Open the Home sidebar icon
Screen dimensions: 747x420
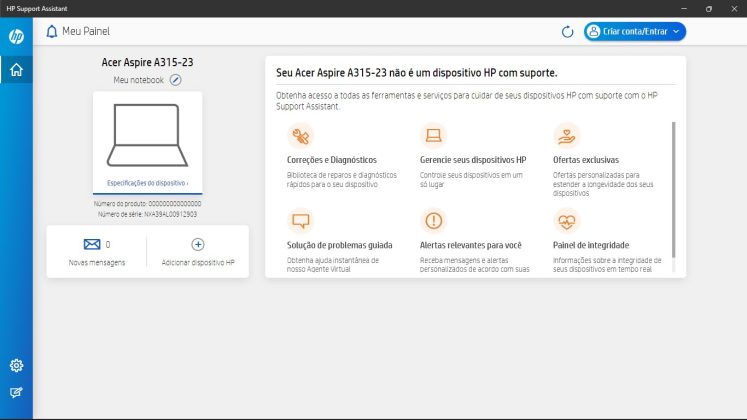point(16,70)
